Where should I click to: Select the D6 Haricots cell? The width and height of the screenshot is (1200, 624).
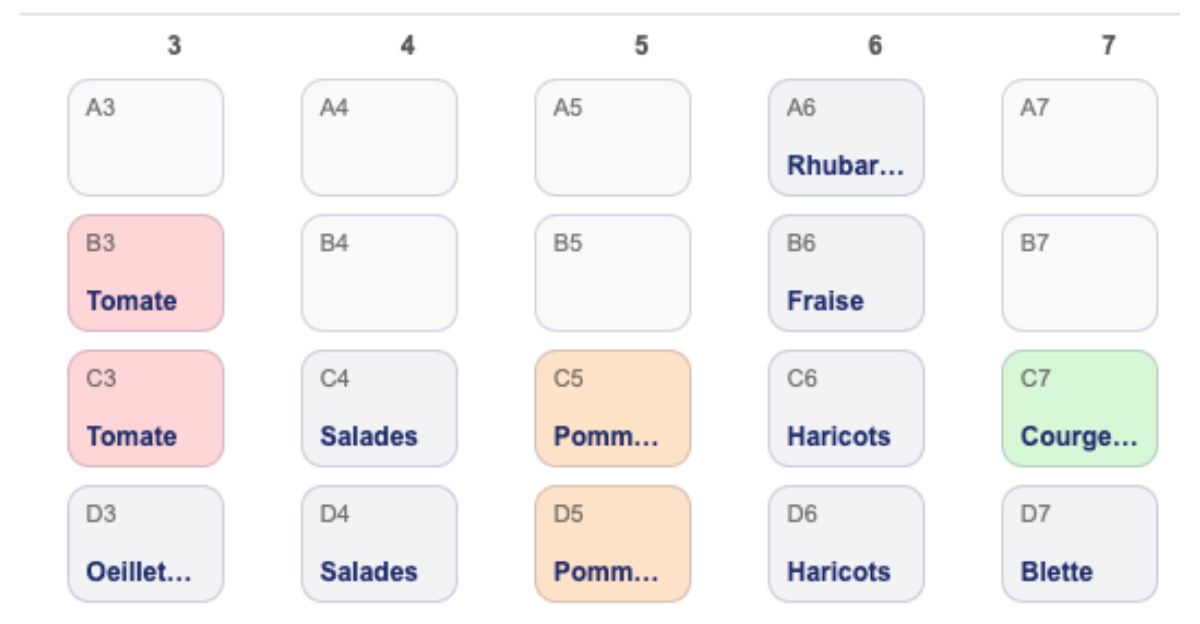846,544
